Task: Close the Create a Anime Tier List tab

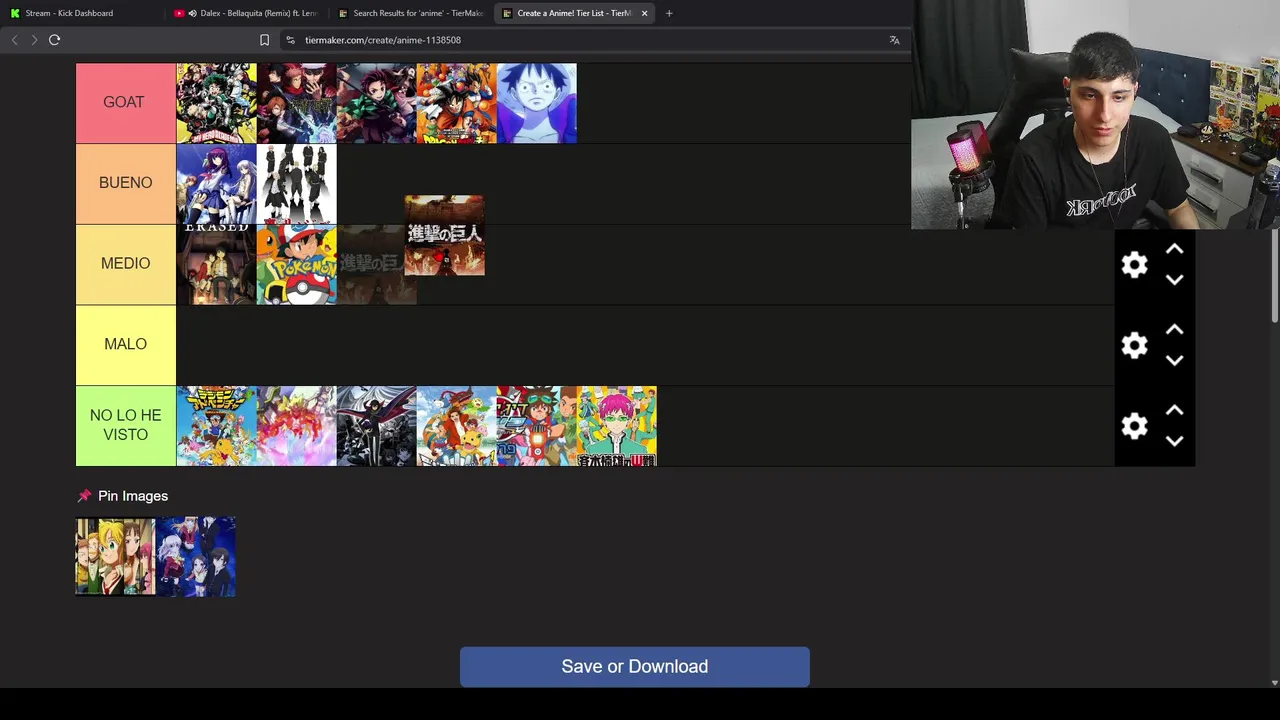Action: tap(644, 13)
